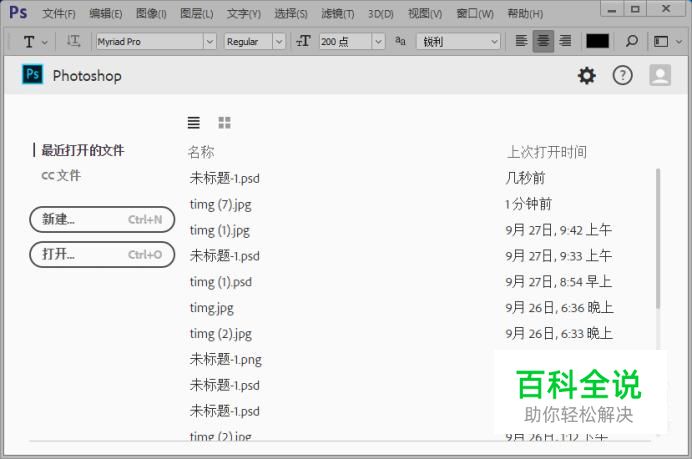Viewport: 692px width, 459px height.
Task: Open the 视图(V) menu
Action: click(425, 14)
